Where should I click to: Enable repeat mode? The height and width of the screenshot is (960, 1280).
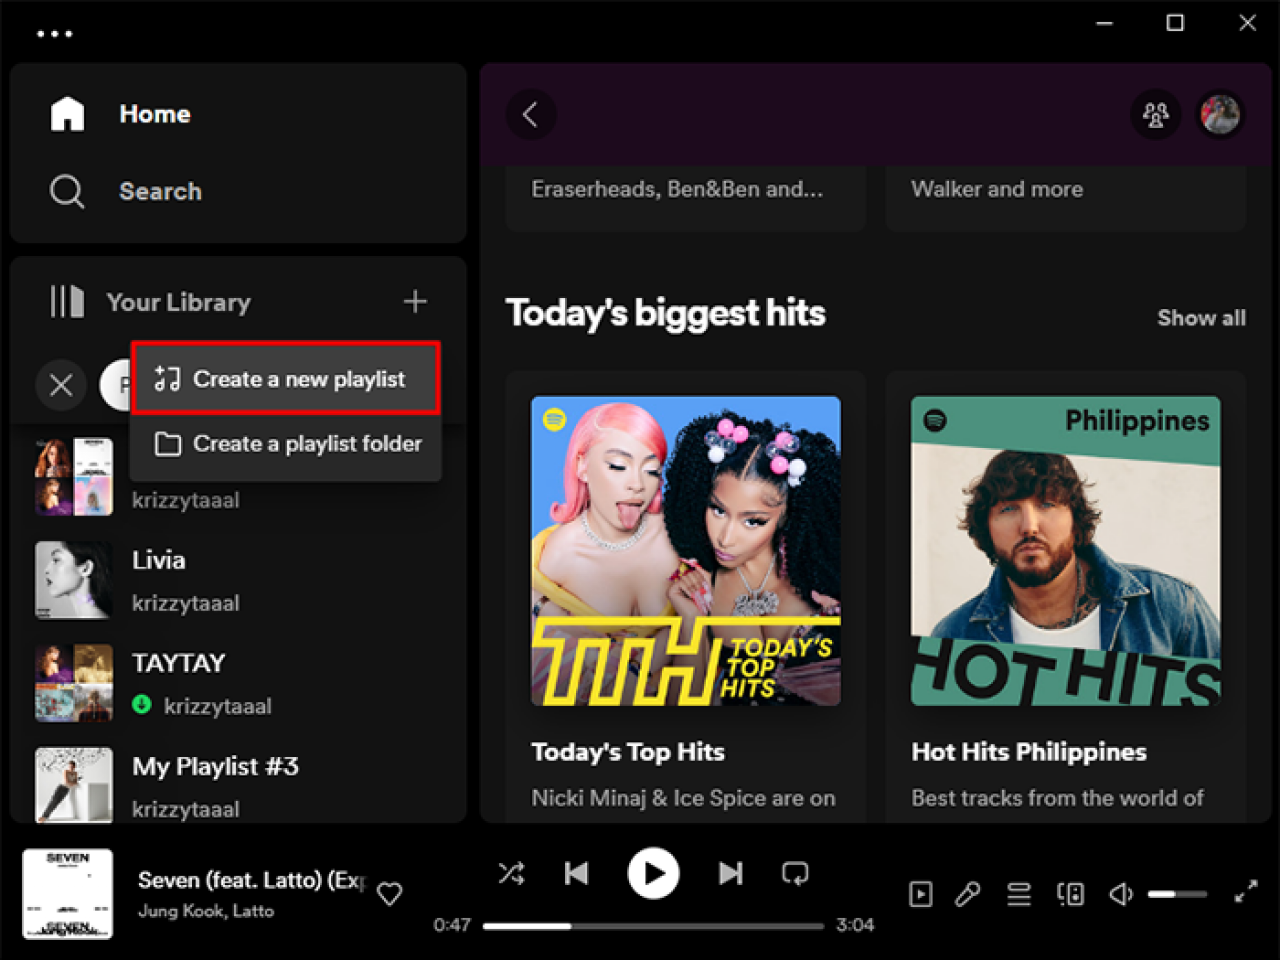793,873
